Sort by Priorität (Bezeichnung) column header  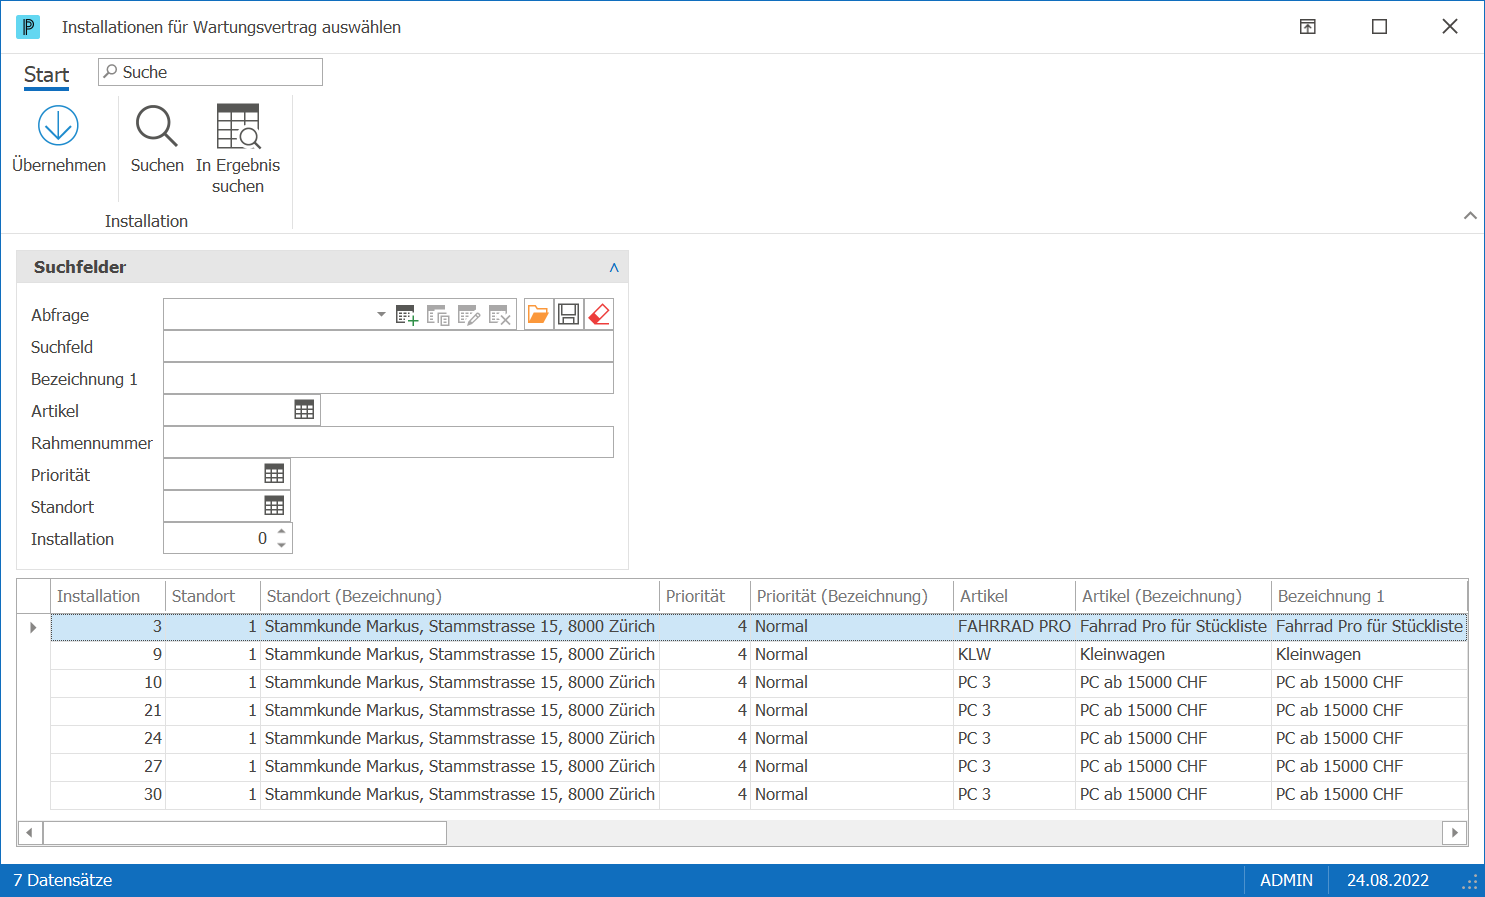click(852, 596)
